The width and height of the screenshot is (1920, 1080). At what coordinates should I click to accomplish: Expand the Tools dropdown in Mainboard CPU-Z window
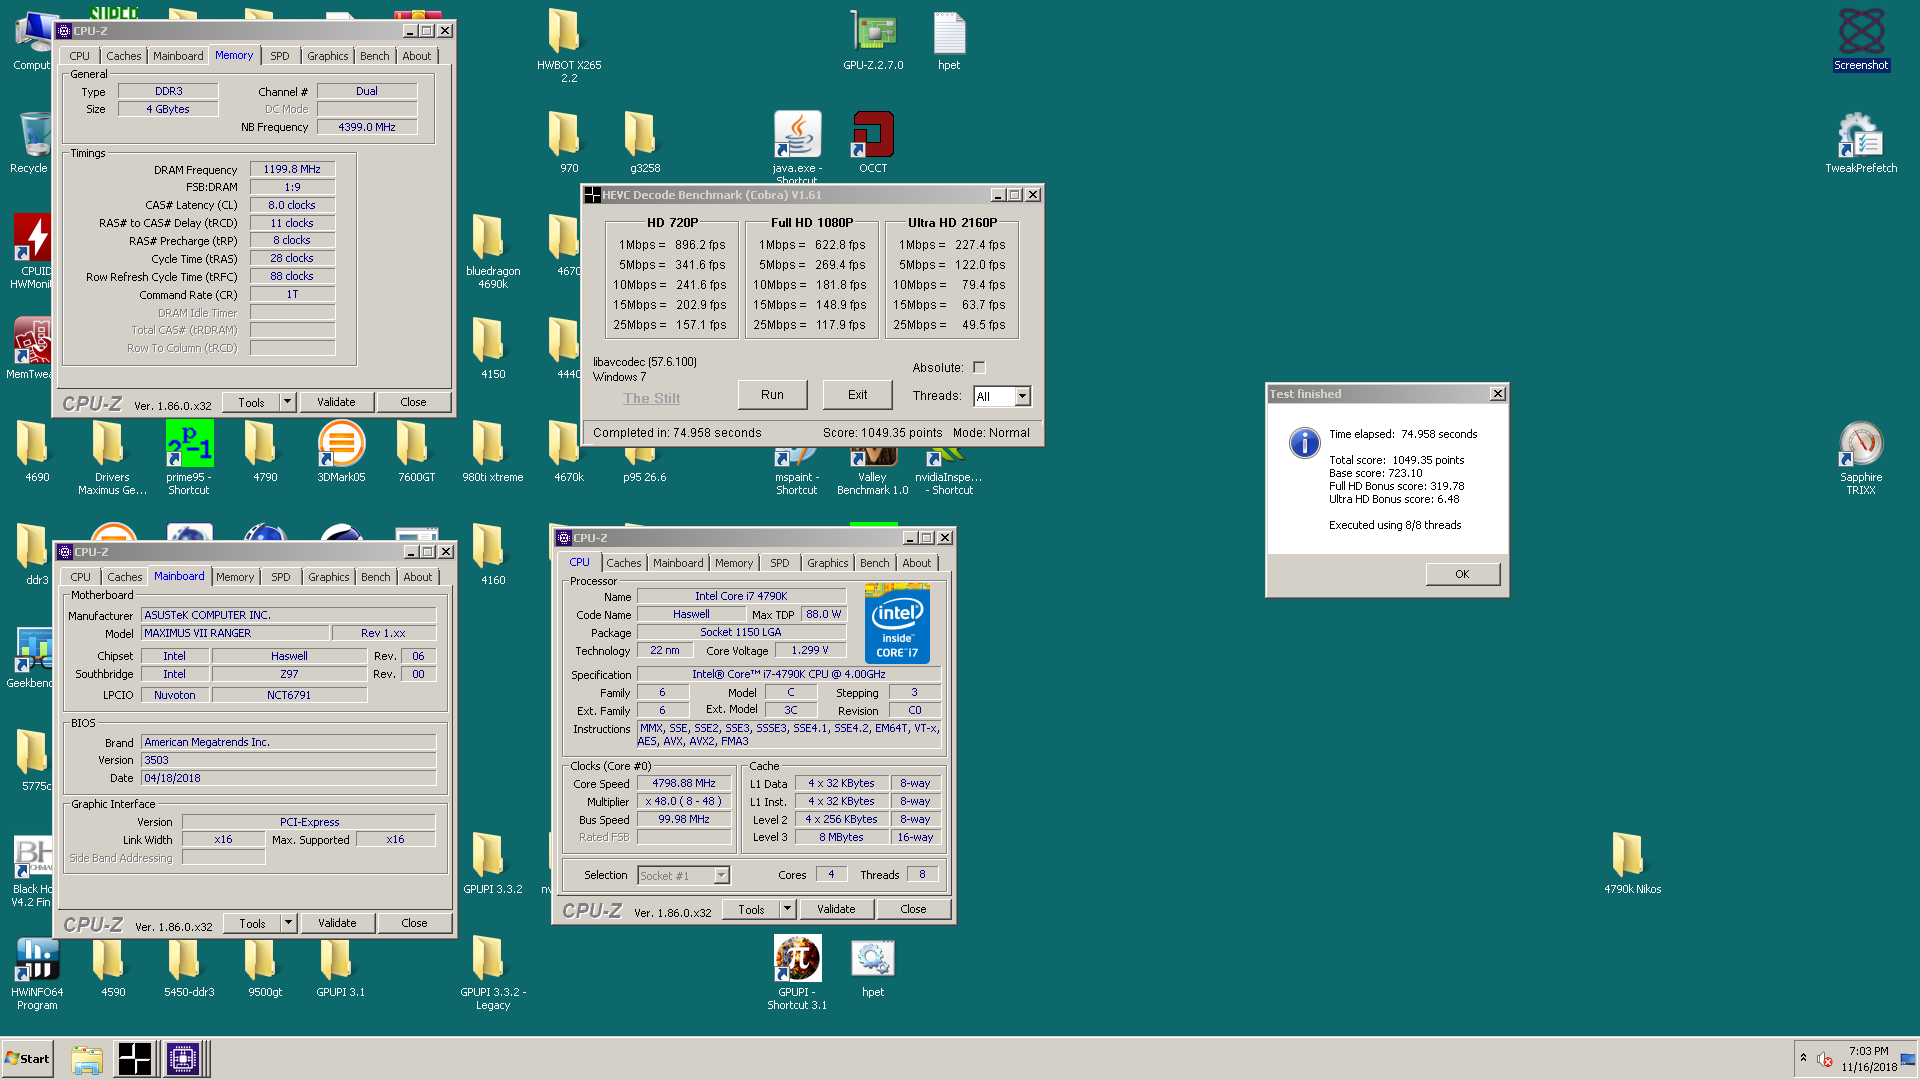(288, 923)
